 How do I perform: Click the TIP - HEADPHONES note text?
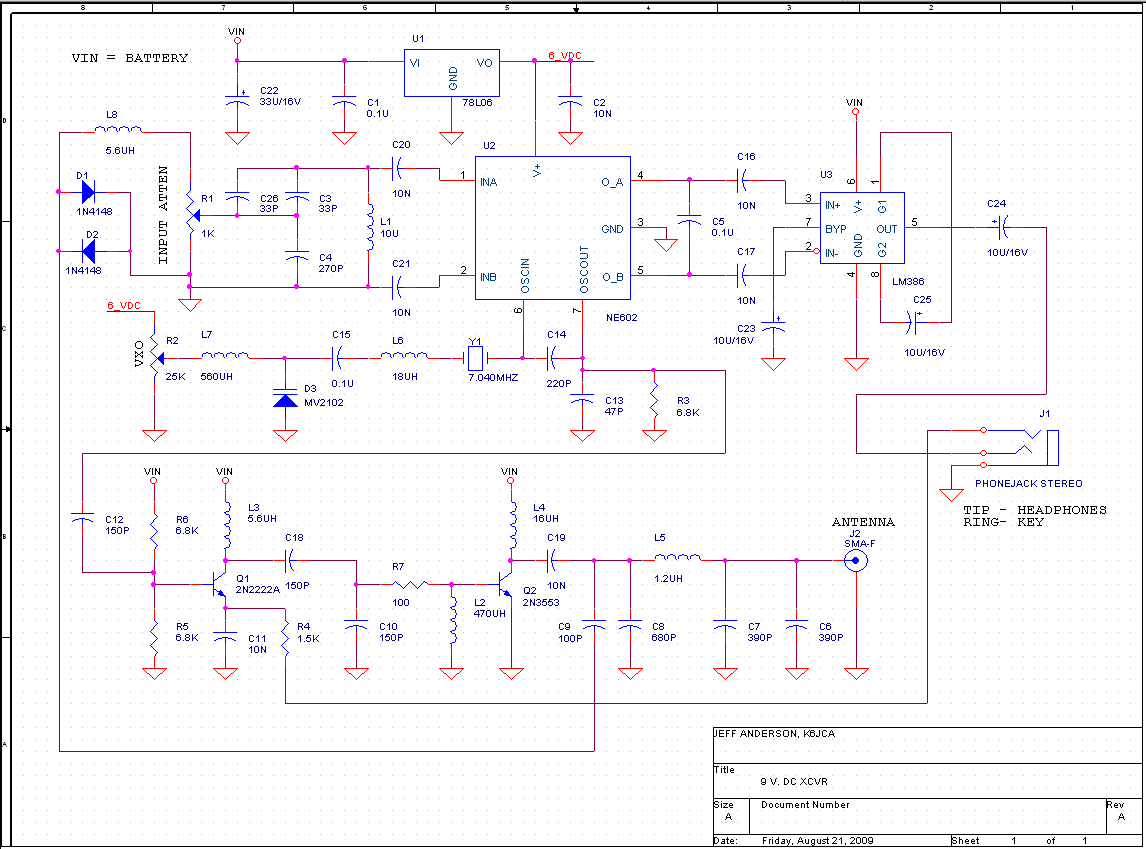(1035, 510)
